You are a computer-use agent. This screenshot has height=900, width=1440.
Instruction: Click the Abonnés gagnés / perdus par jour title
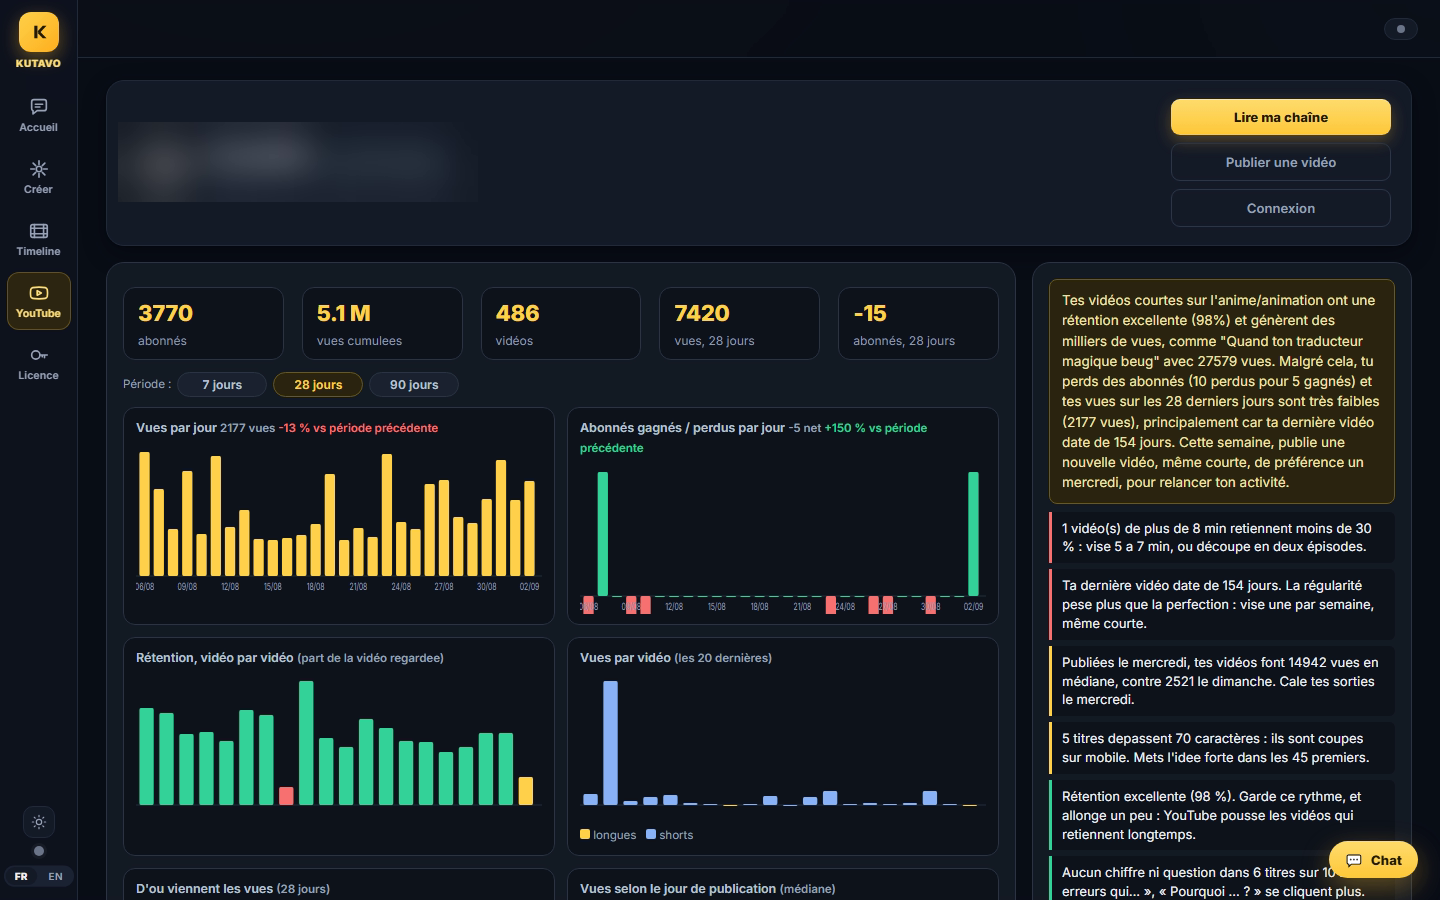[x=682, y=428]
